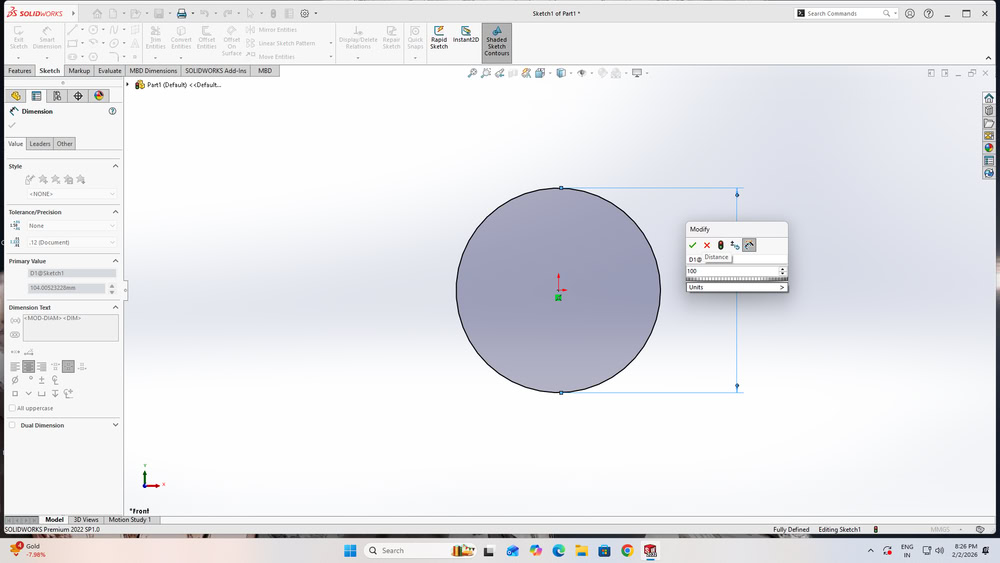Screen dimensions: 1000x563
Task: Open the Appearances task pane icon
Action: click(989, 148)
